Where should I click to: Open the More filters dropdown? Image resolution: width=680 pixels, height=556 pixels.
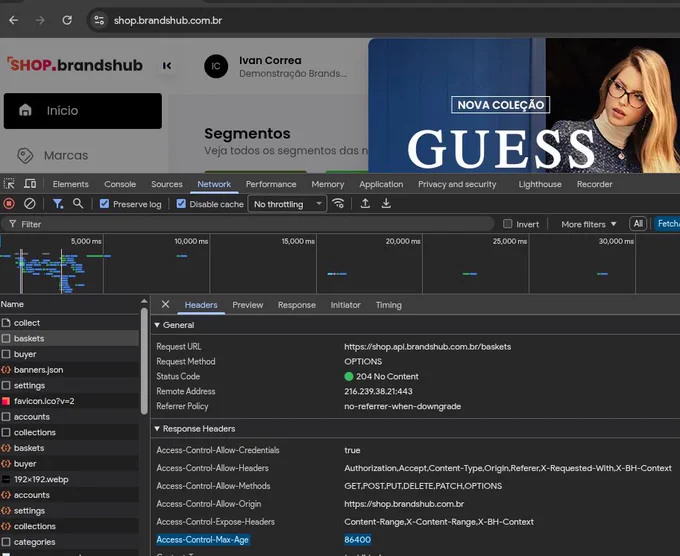tap(588, 224)
